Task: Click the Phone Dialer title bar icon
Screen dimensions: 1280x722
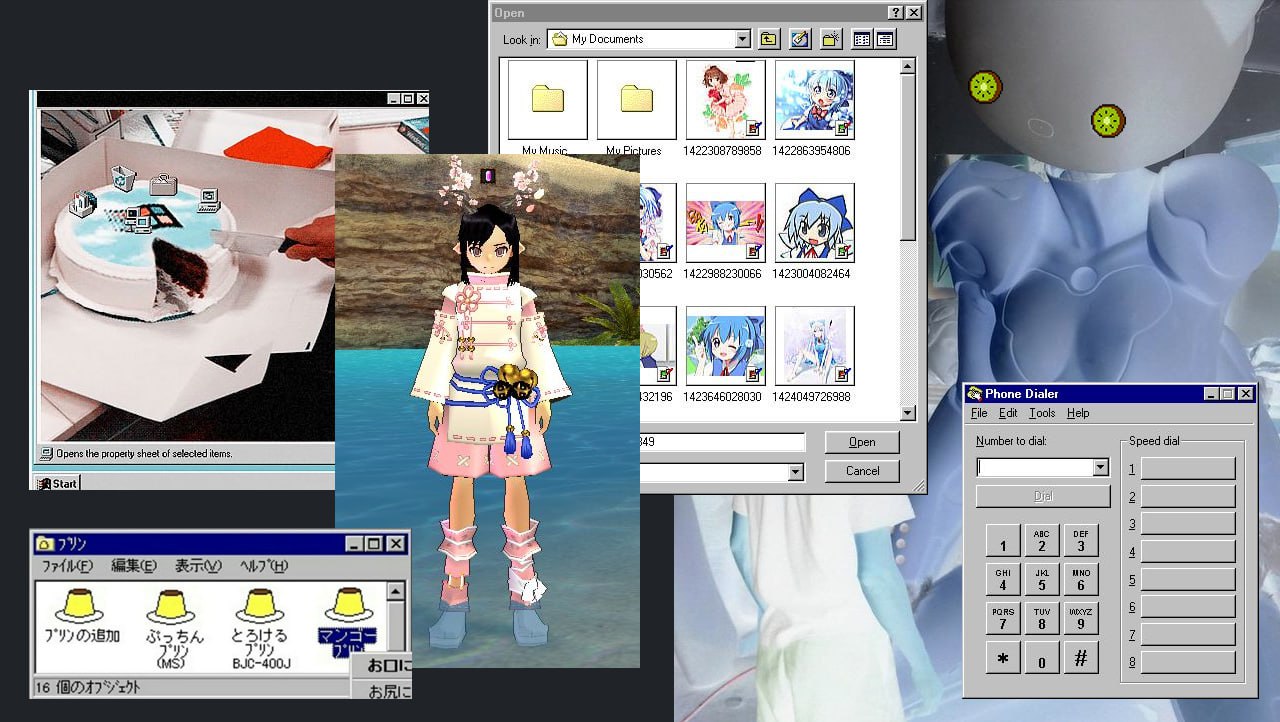Action: point(974,394)
